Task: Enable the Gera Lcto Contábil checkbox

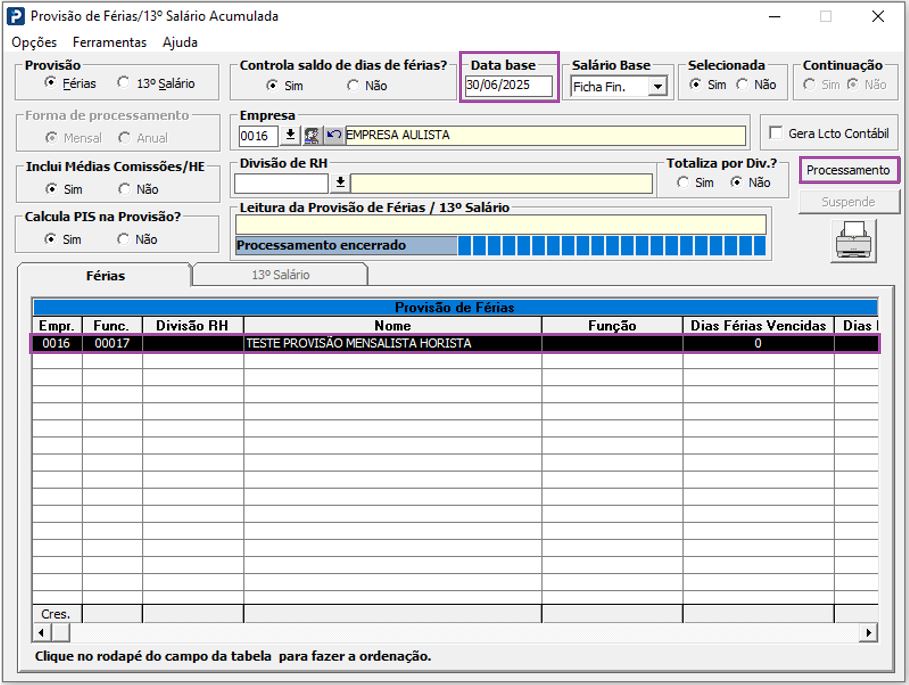Action: click(x=776, y=134)
